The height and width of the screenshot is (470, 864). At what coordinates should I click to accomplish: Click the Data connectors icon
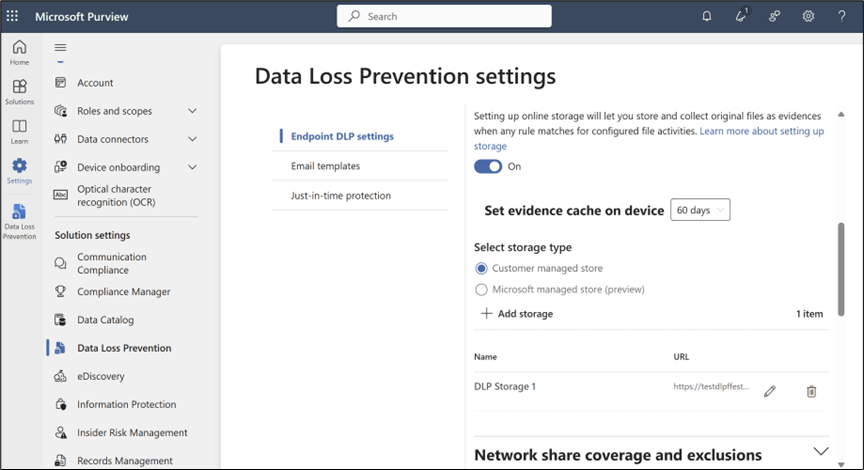pos(61,139)
